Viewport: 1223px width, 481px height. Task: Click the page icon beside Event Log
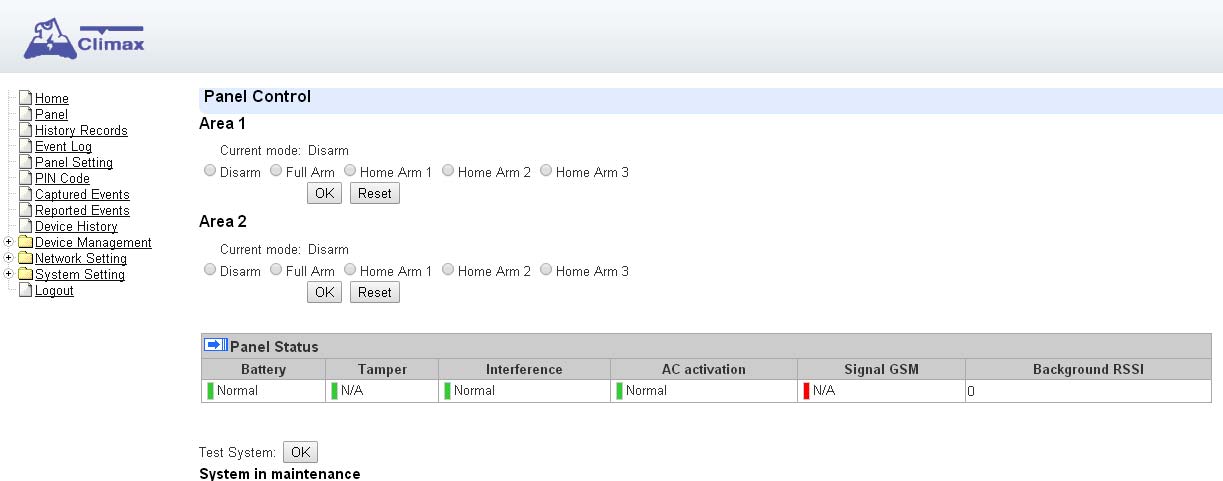point(27,146)
